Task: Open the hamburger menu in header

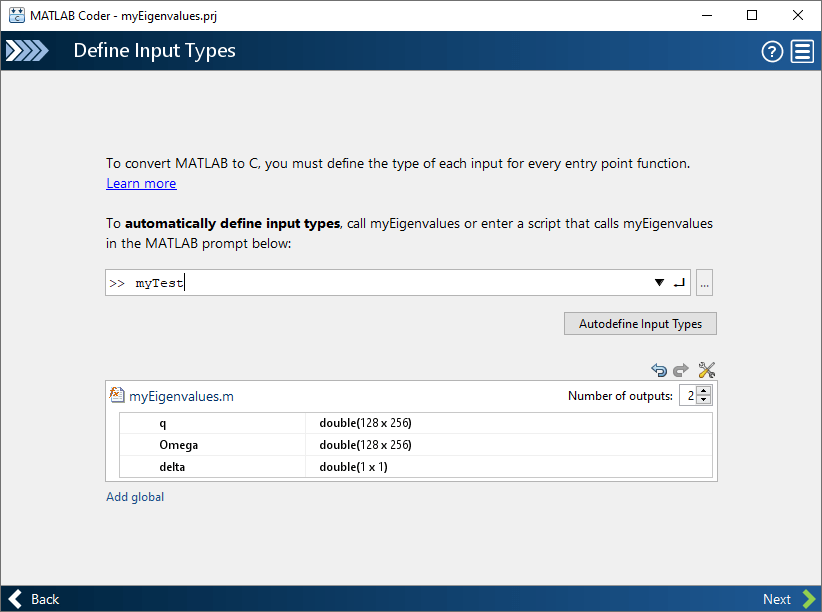Action: pos(802,52)
